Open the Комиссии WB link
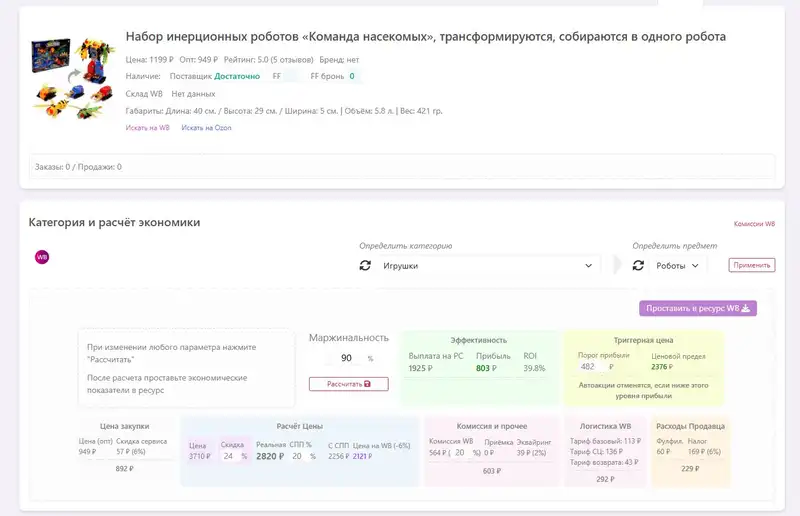 tap(754, 224)
